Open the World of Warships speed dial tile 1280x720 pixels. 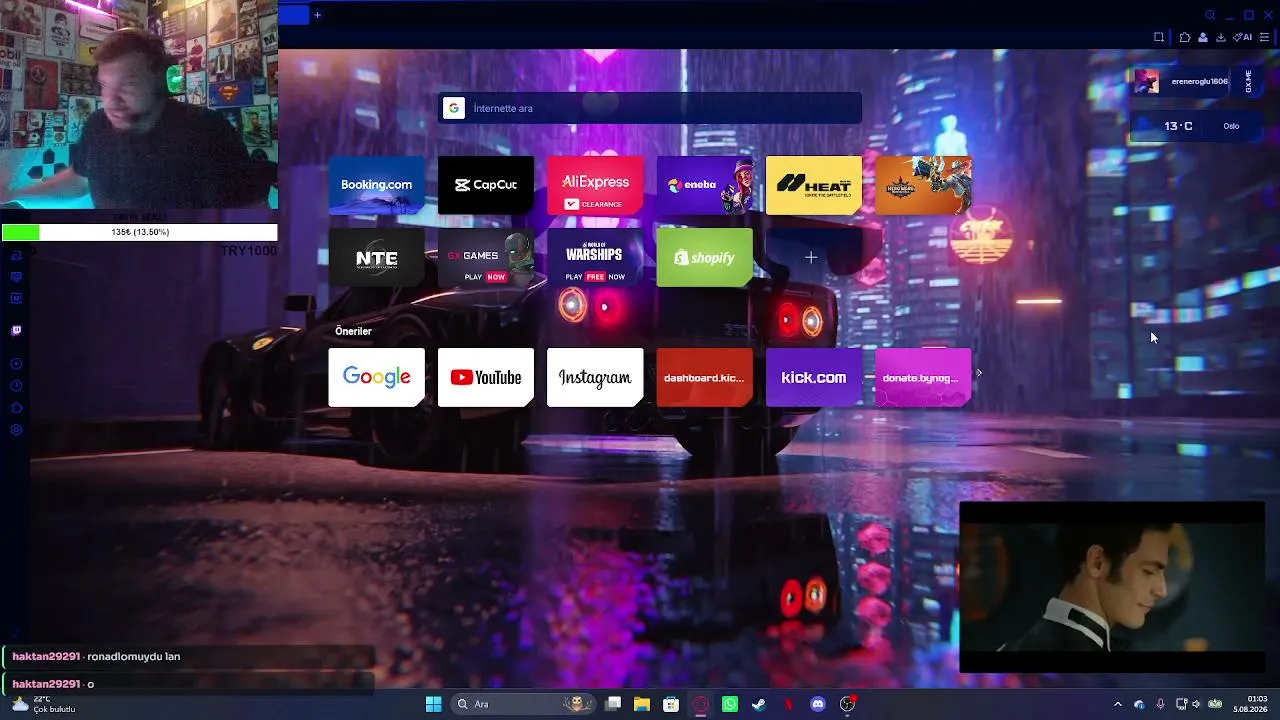[x=595, y=258]
